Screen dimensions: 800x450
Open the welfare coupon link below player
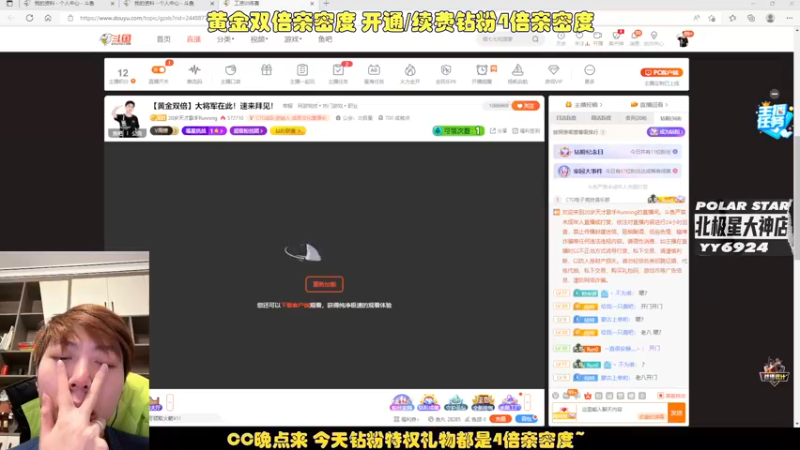406,419
